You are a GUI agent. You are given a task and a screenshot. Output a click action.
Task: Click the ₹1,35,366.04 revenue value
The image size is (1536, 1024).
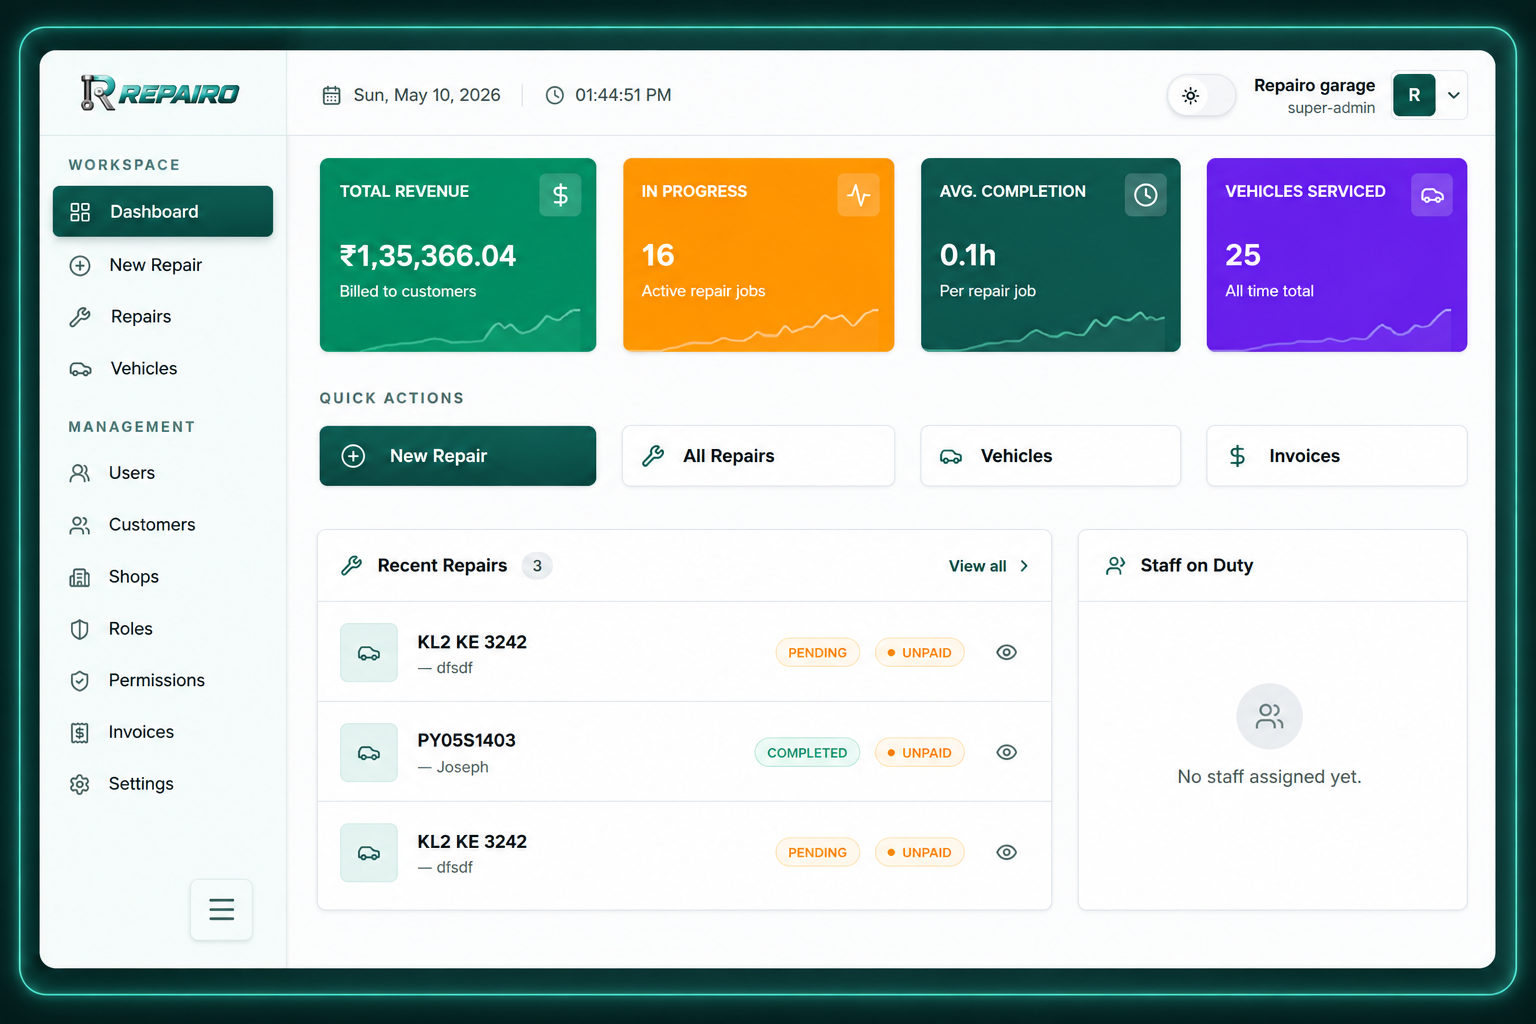pos(428,256)
